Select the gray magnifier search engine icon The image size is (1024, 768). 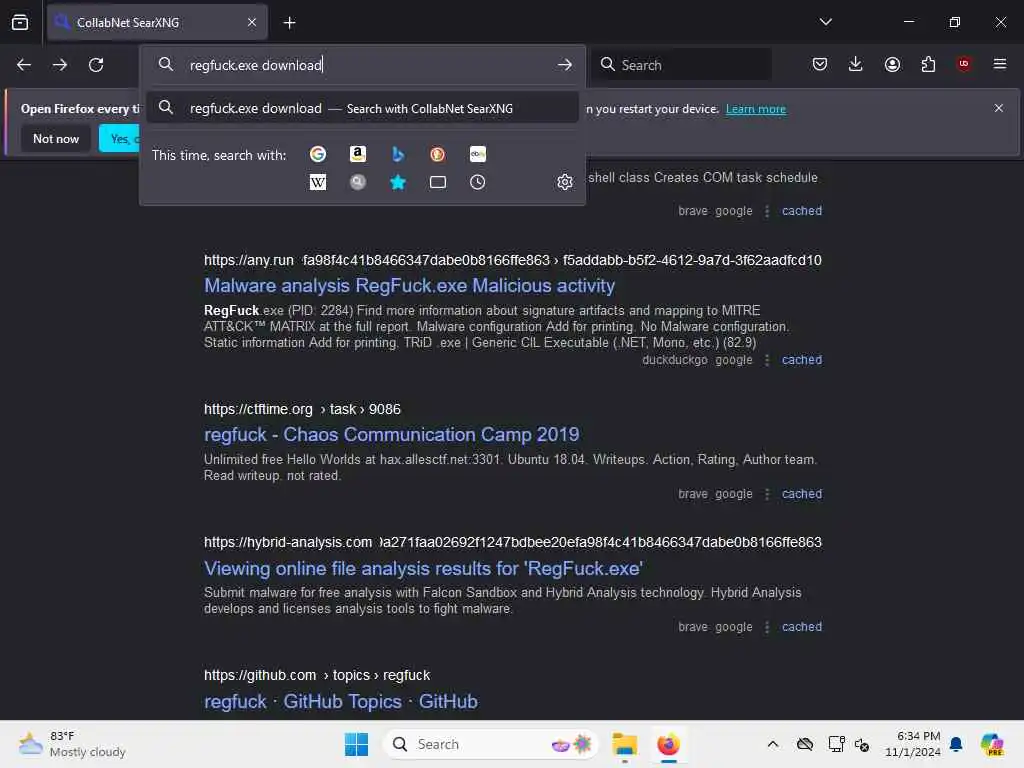(358, 182)
